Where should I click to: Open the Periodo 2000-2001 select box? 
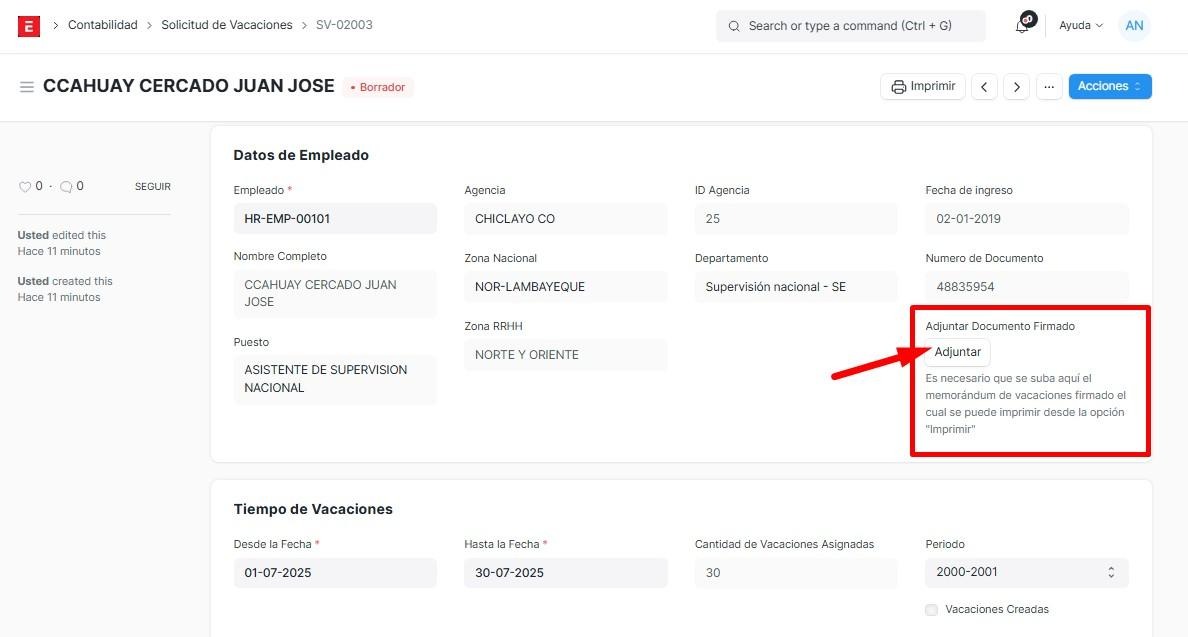(1026, 573)
